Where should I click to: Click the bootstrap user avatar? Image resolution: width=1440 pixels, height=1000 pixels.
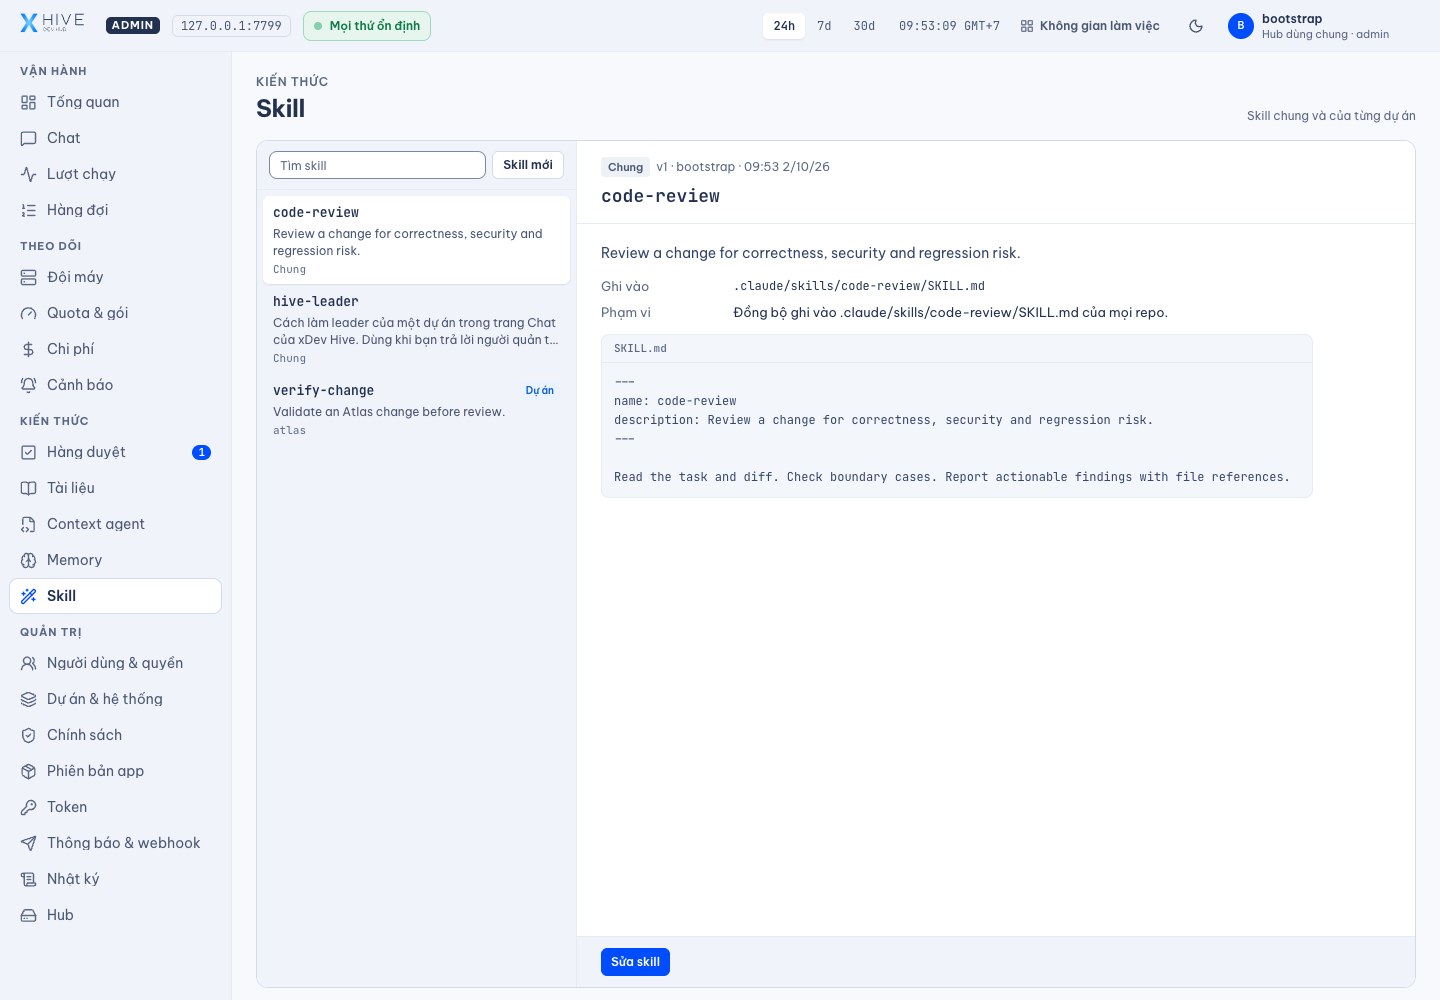[1241, 26]
